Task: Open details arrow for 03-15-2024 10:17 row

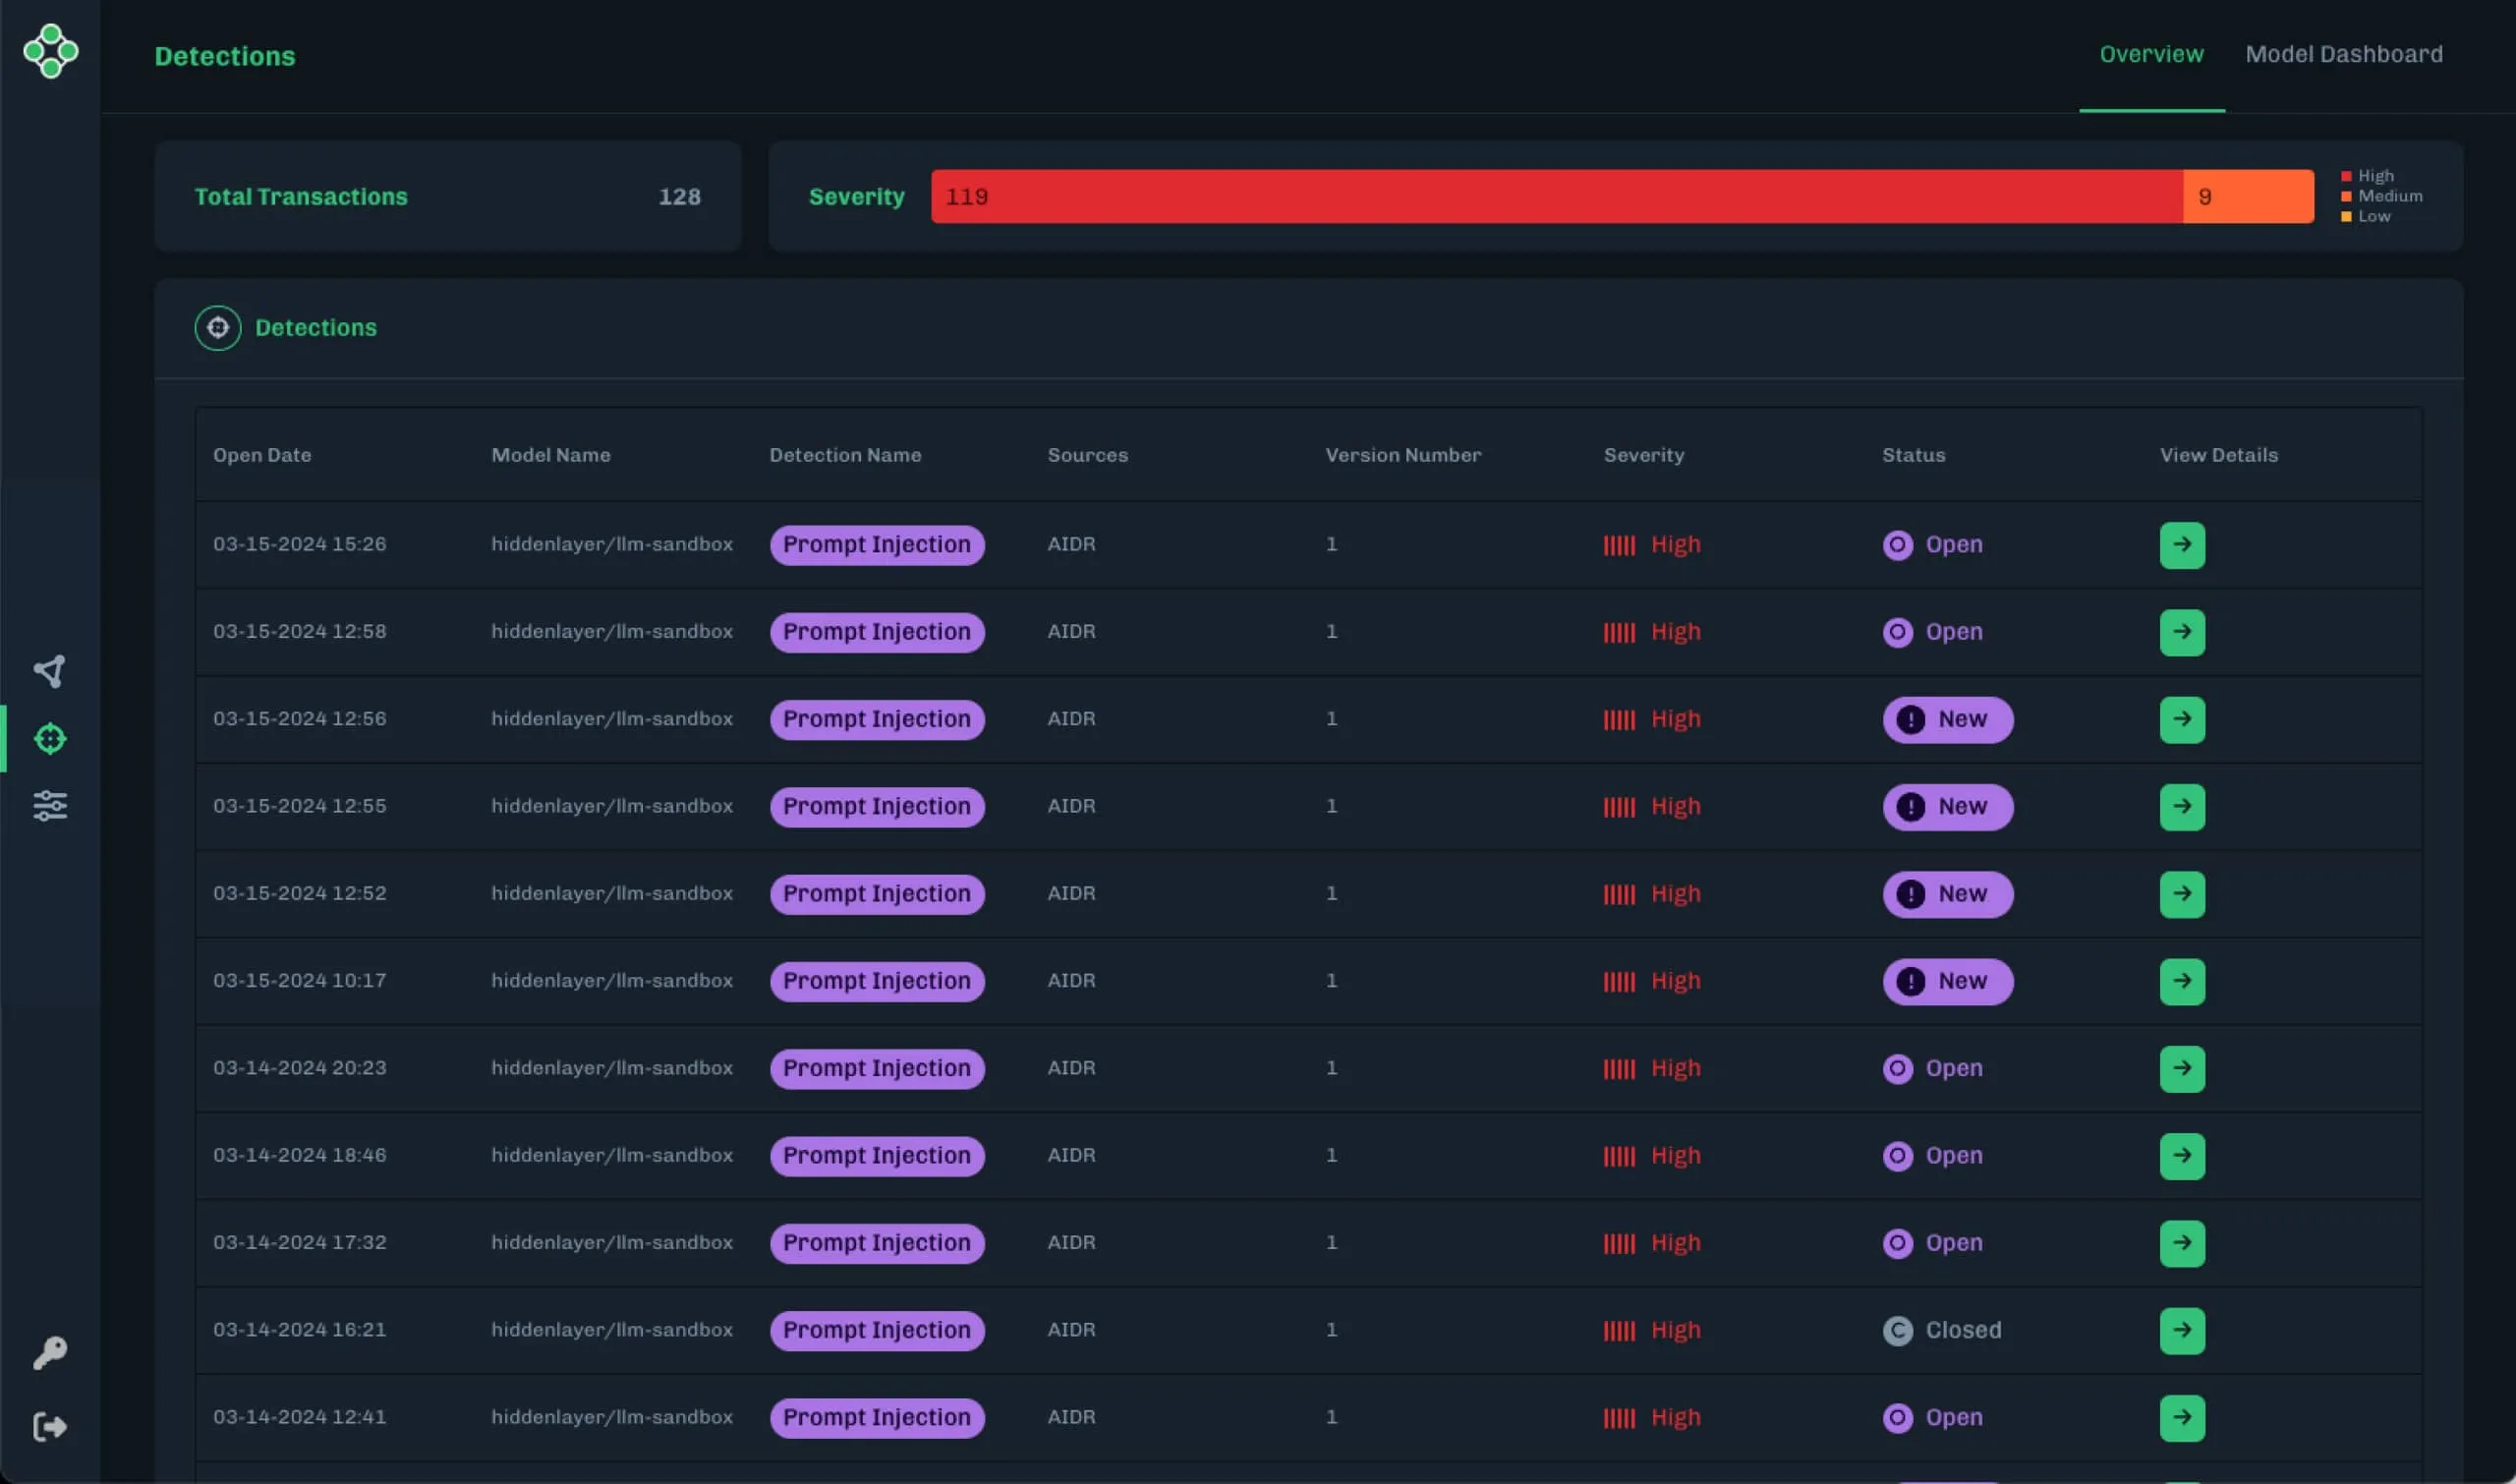Action: pyautogui.click(x=2181, y=981)
